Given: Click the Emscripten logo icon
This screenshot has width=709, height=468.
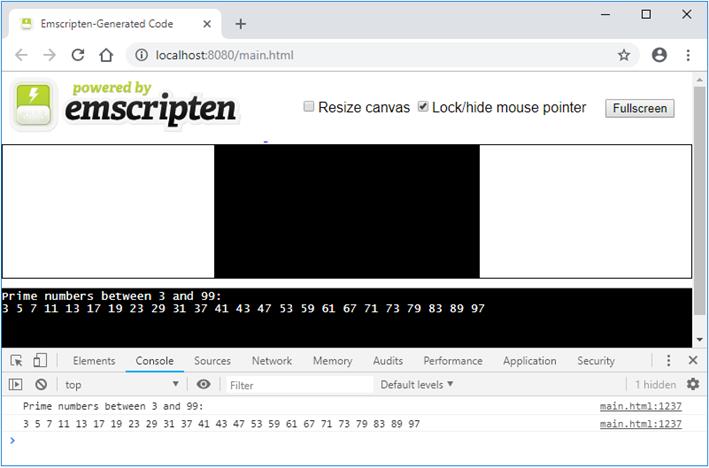Looking at the screenshot, I should tap(33, 105).
